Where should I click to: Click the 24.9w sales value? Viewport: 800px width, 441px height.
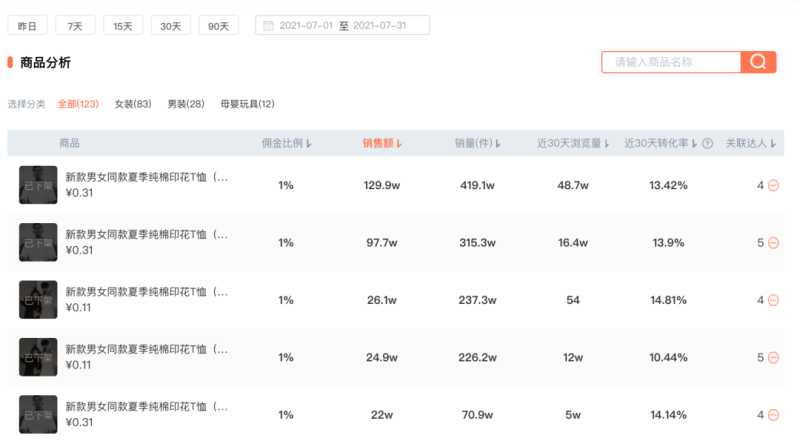click(382, 358)
